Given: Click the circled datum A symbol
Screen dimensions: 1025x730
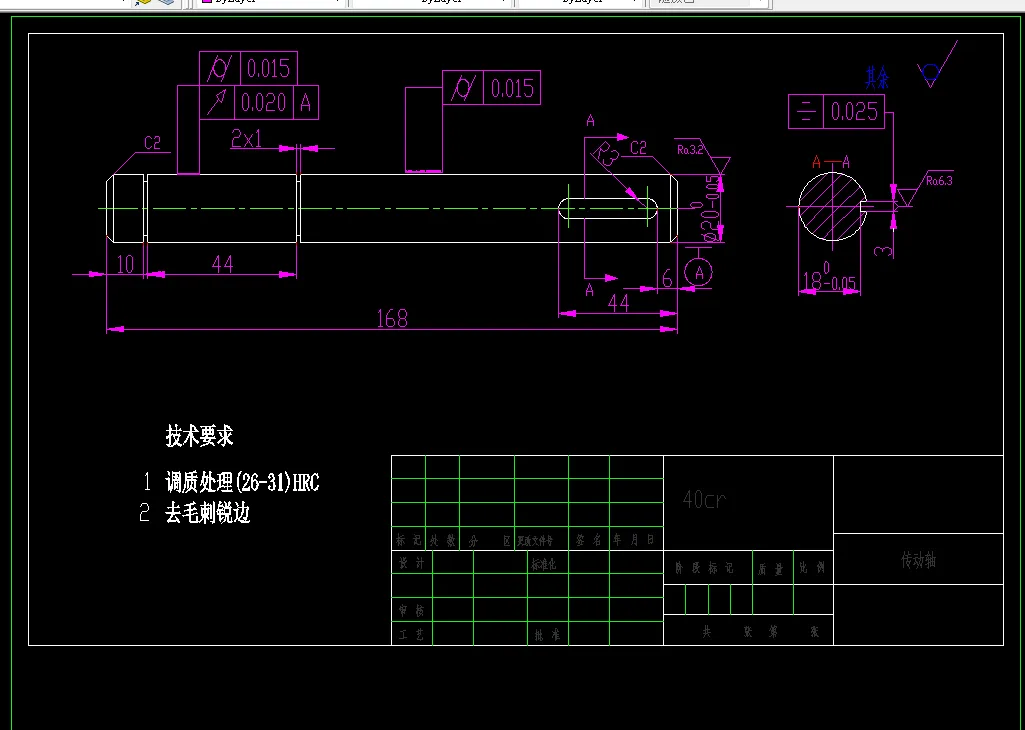Looking at the screenshot, I should click(699, 272).
